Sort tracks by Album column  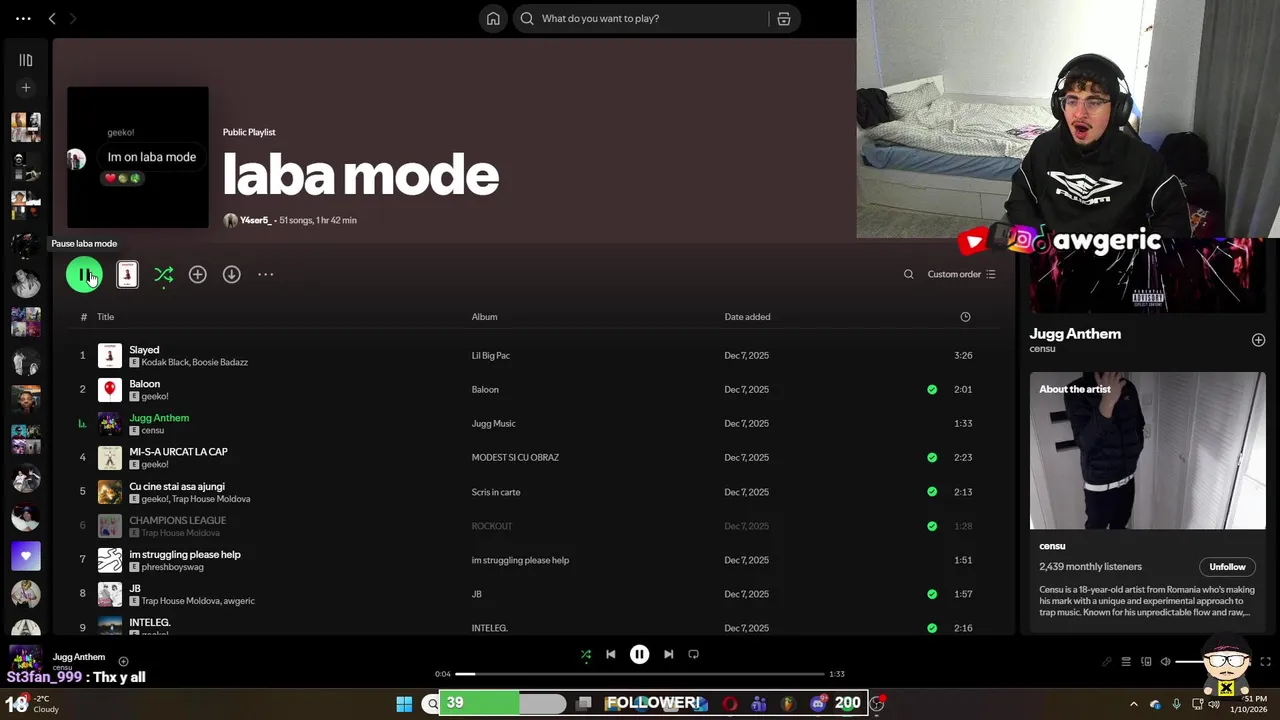pyautogui.click(x=484, y=317)
